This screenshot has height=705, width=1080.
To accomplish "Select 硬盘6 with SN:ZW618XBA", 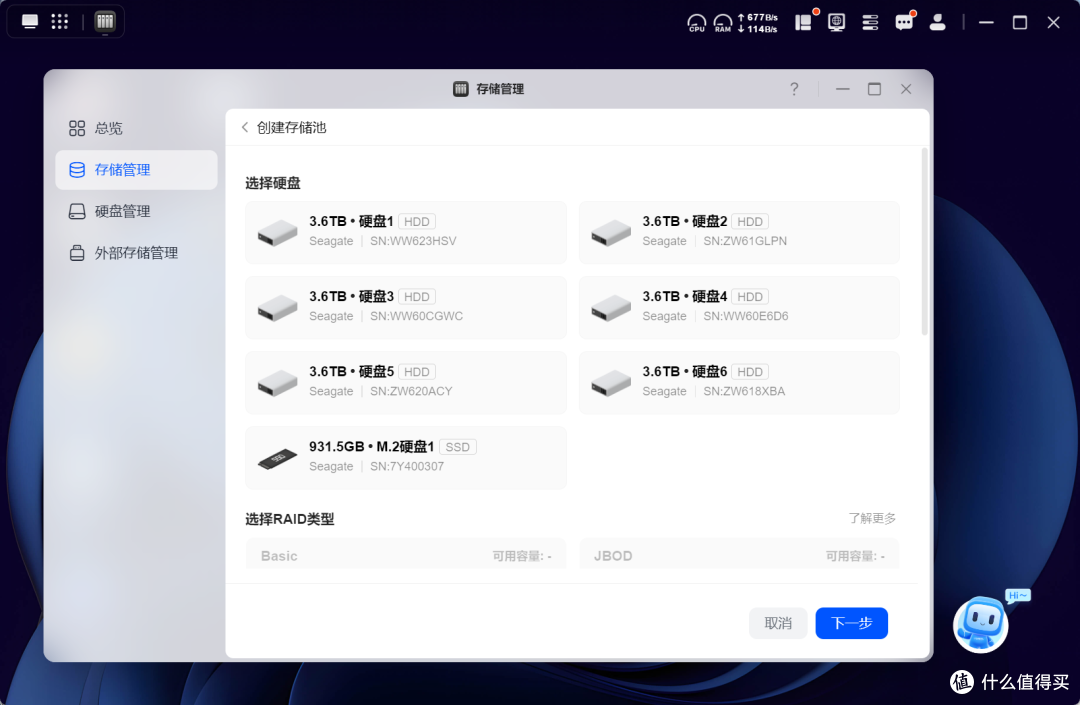I will click(739, 382).
